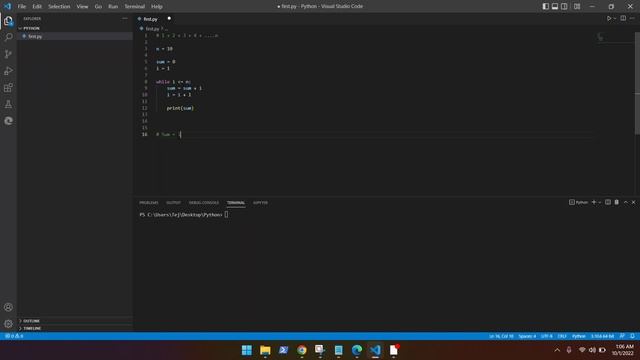Switch to the Debug Console tab

204,203
